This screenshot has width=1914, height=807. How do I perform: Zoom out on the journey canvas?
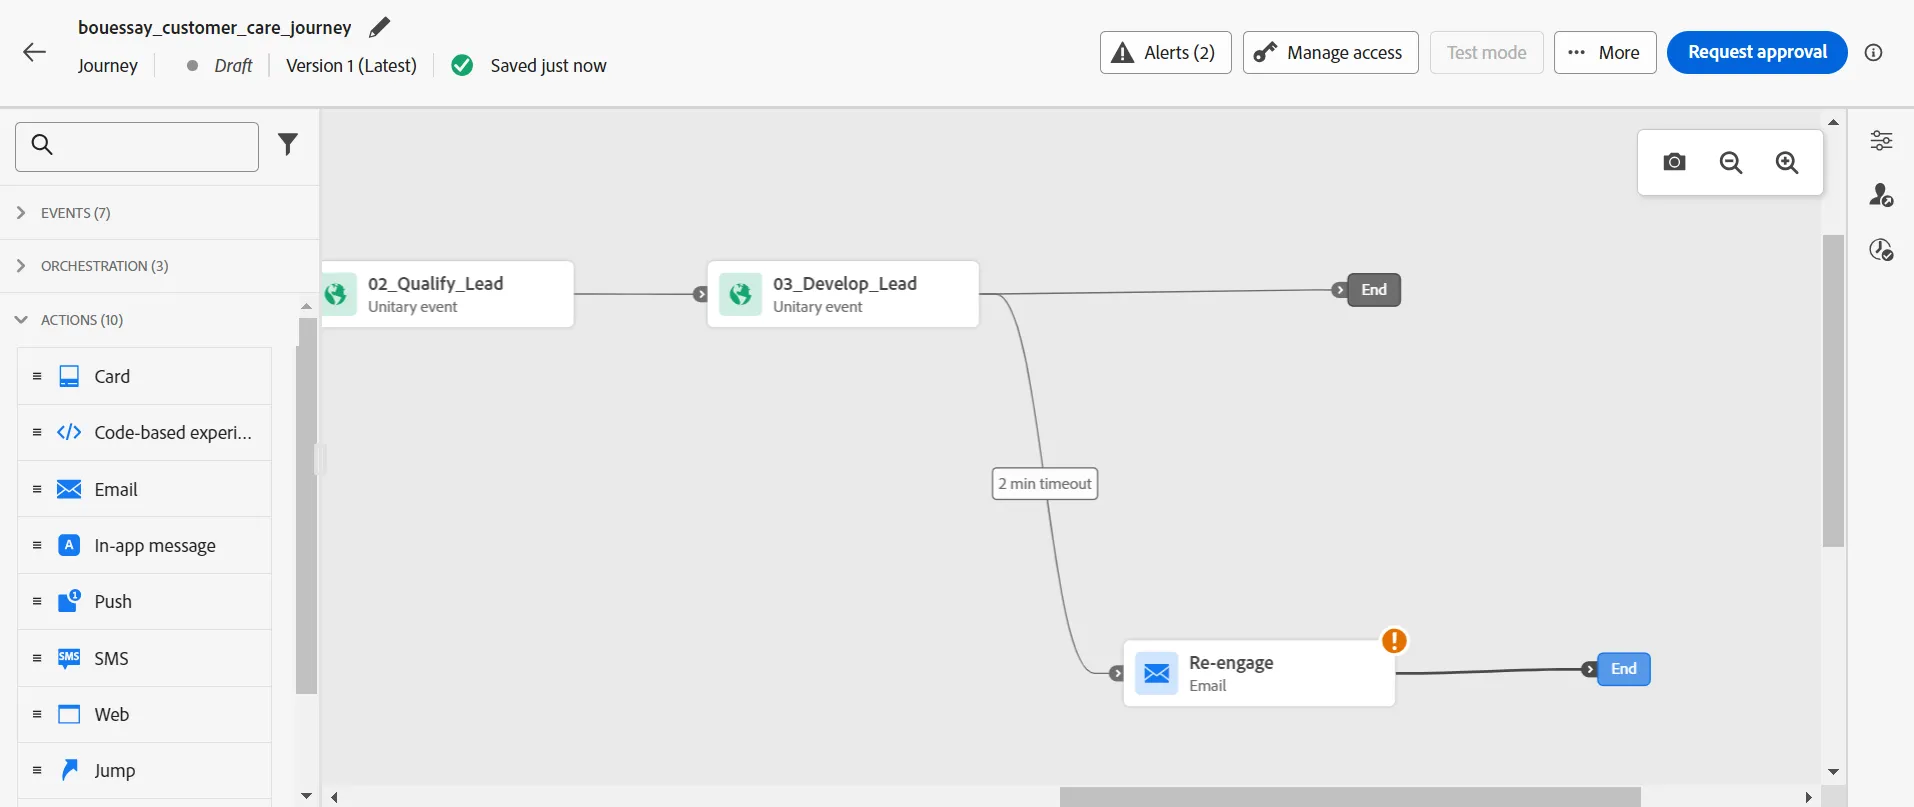point(1731,162)
